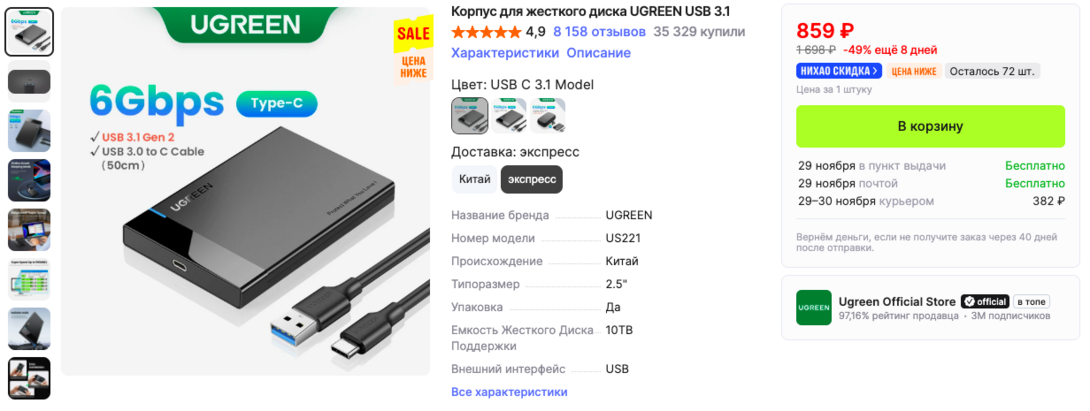Open the 8 158 отзывов reviews link

(x=599, y=32)
